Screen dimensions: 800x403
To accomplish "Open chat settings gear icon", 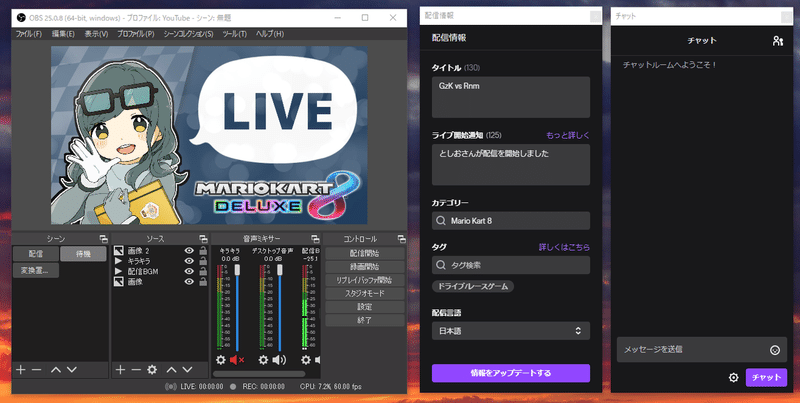I will pyautogui.click(x=734, y=377).
